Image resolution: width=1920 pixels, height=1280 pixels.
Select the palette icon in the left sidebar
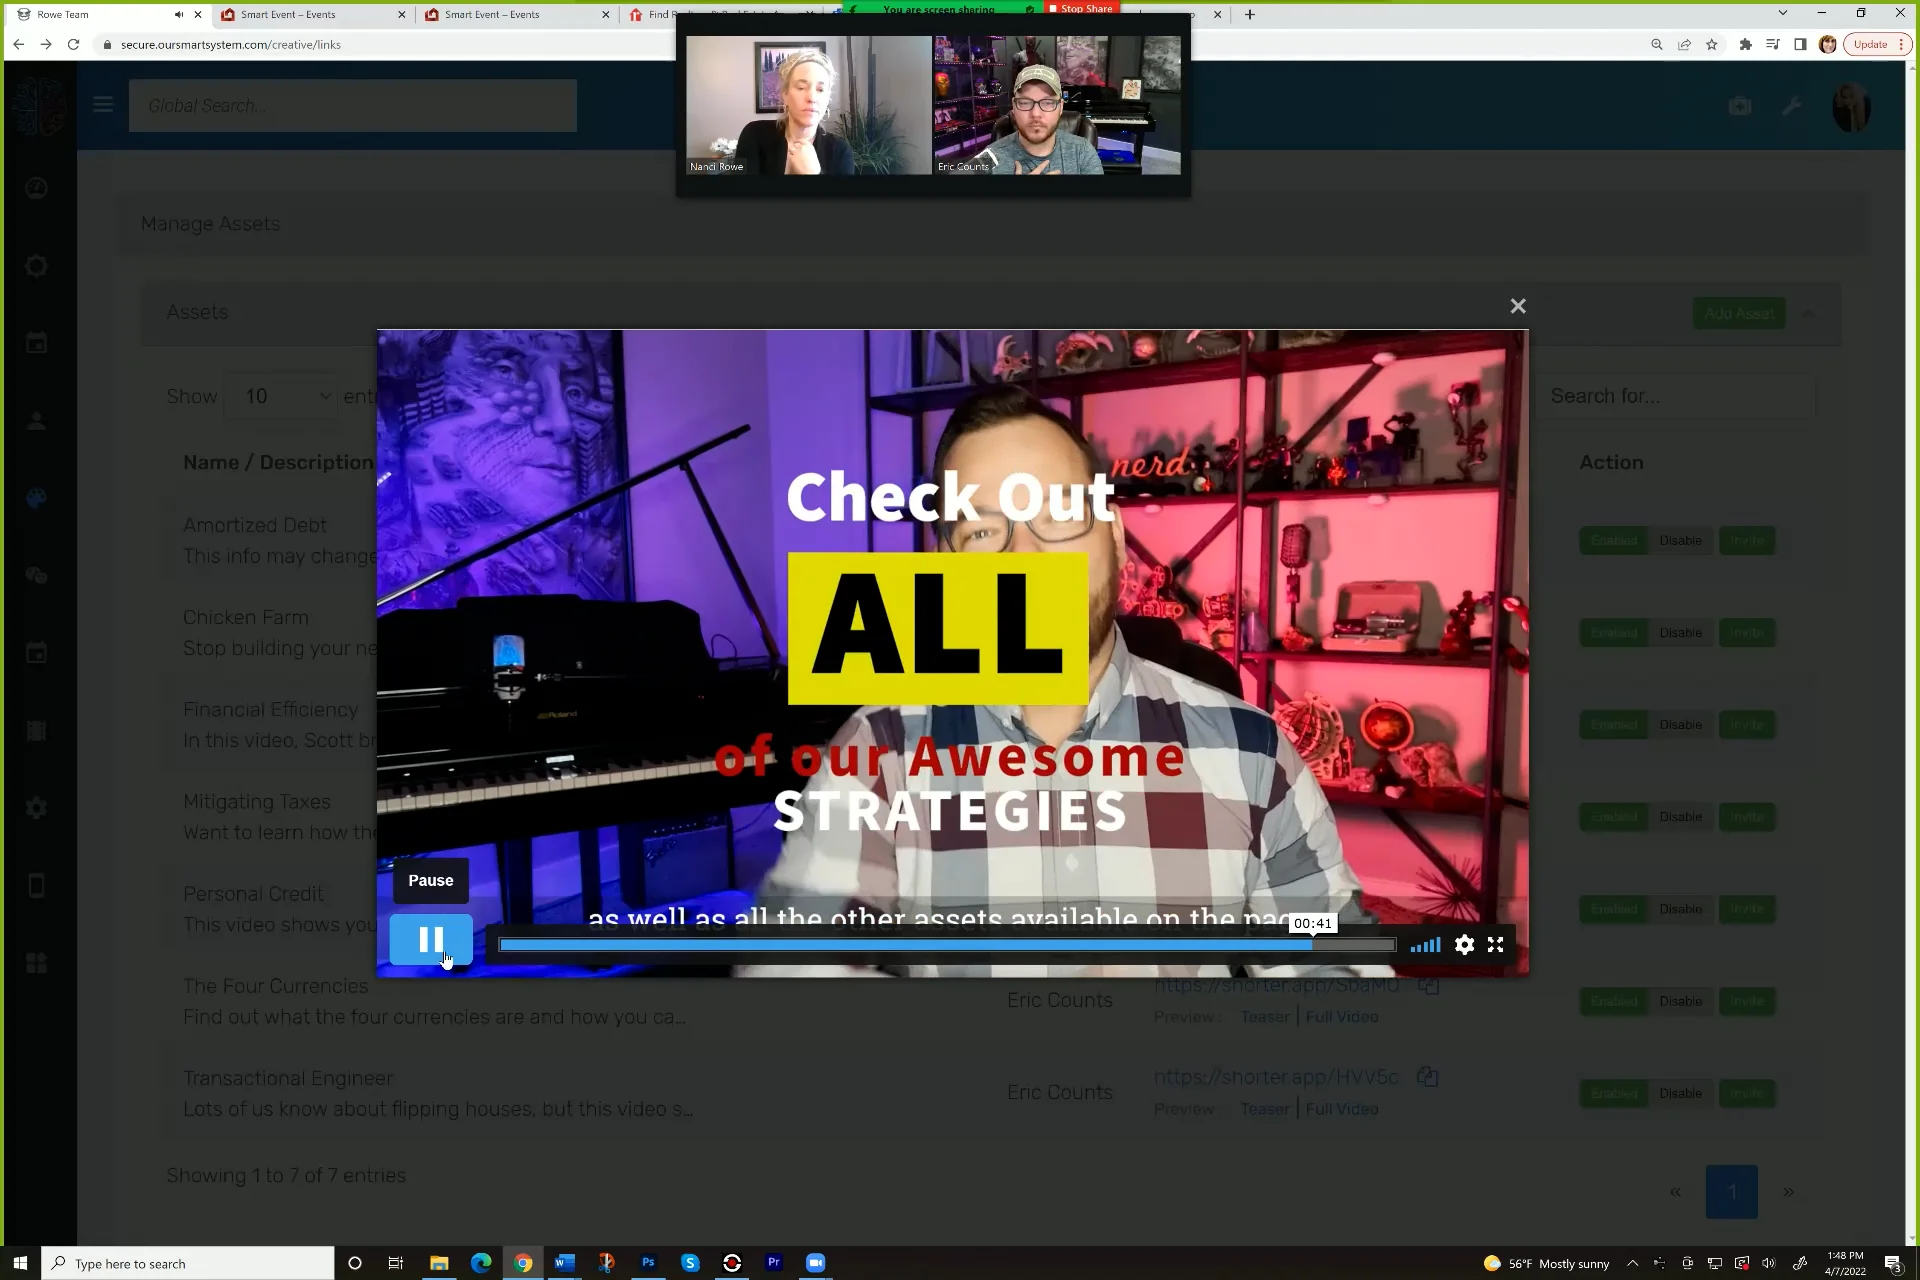click(37, 498)
